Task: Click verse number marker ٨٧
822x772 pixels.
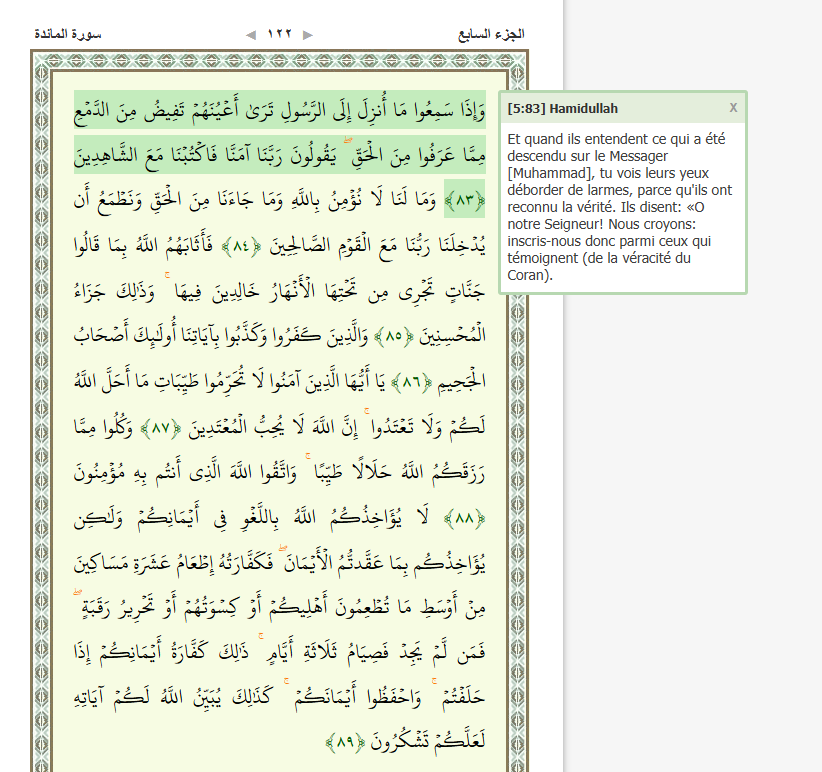Action: (160, 427)
